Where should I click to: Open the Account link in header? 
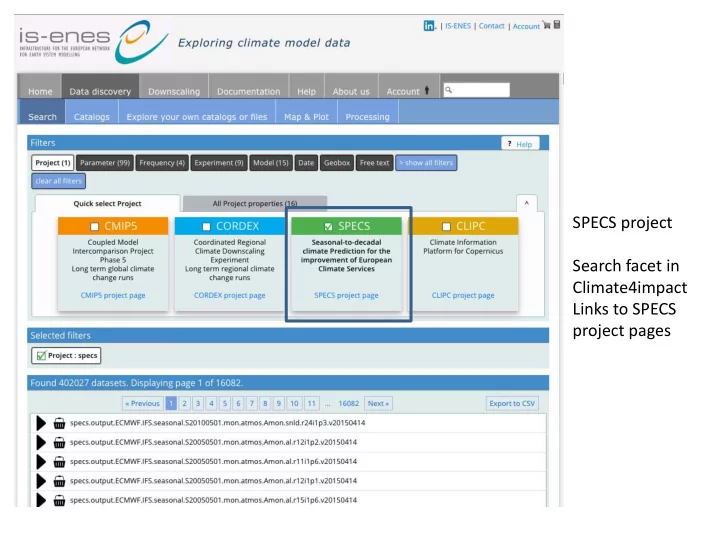click(x=526, y=26)
